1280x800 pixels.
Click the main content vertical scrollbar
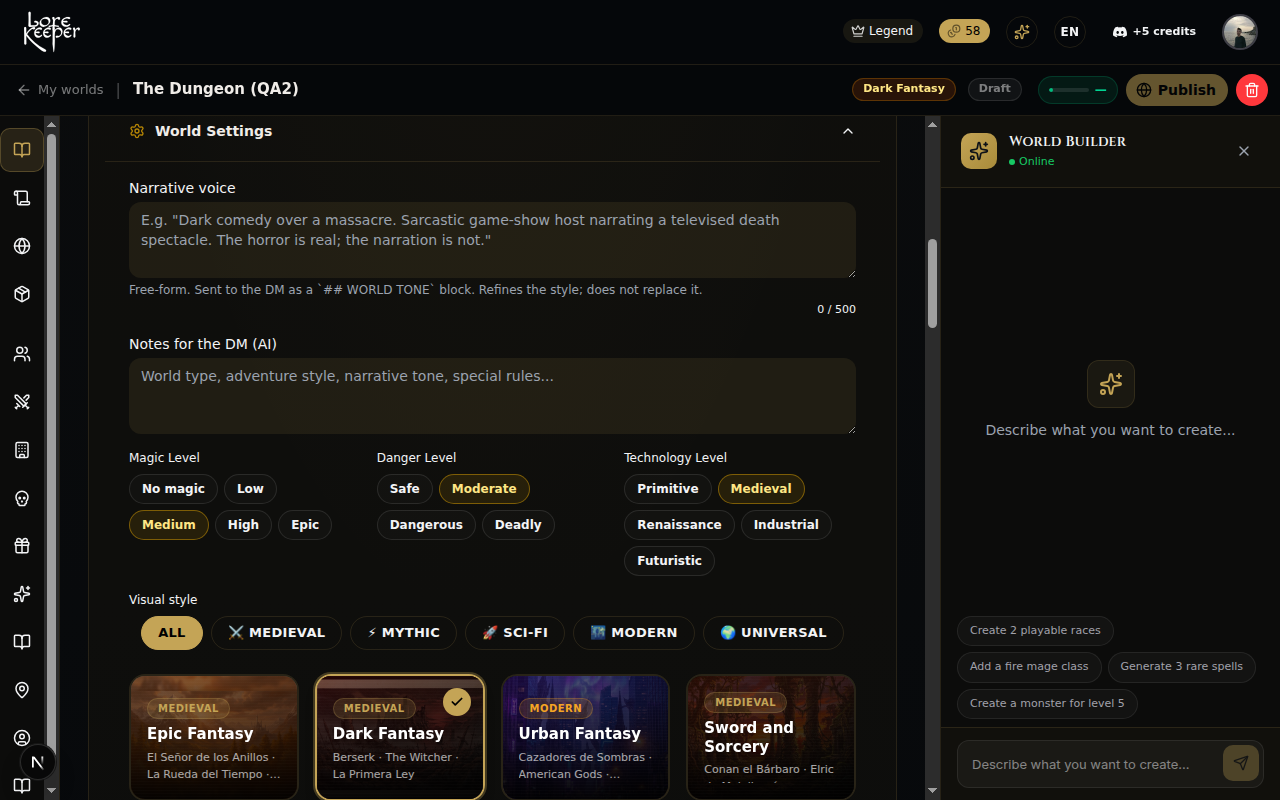pos(932,283)
